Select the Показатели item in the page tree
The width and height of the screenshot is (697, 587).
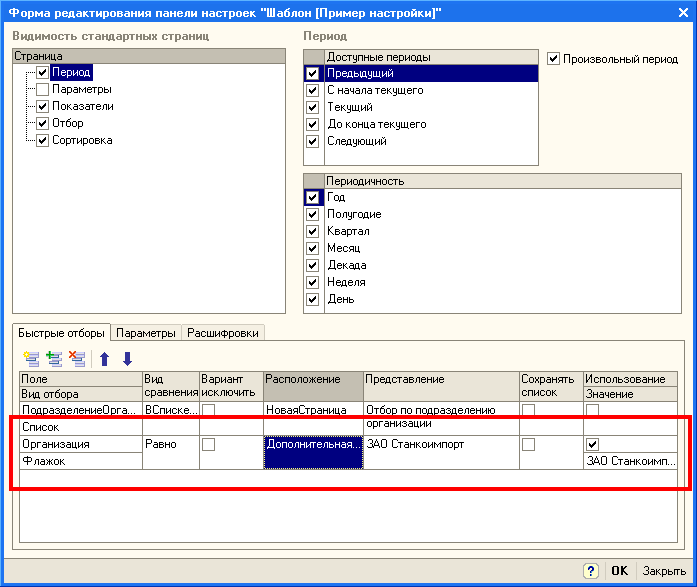(x=82, y=107)
